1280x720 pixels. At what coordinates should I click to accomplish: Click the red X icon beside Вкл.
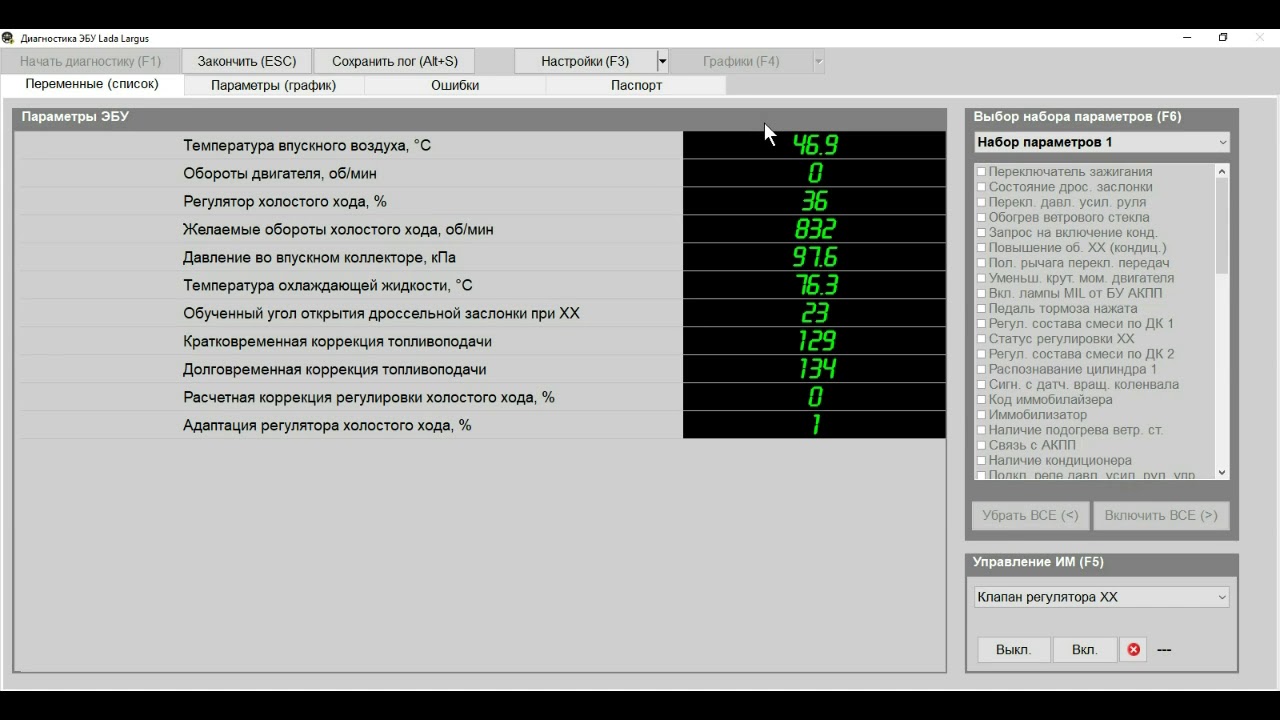pos(1133,650)
